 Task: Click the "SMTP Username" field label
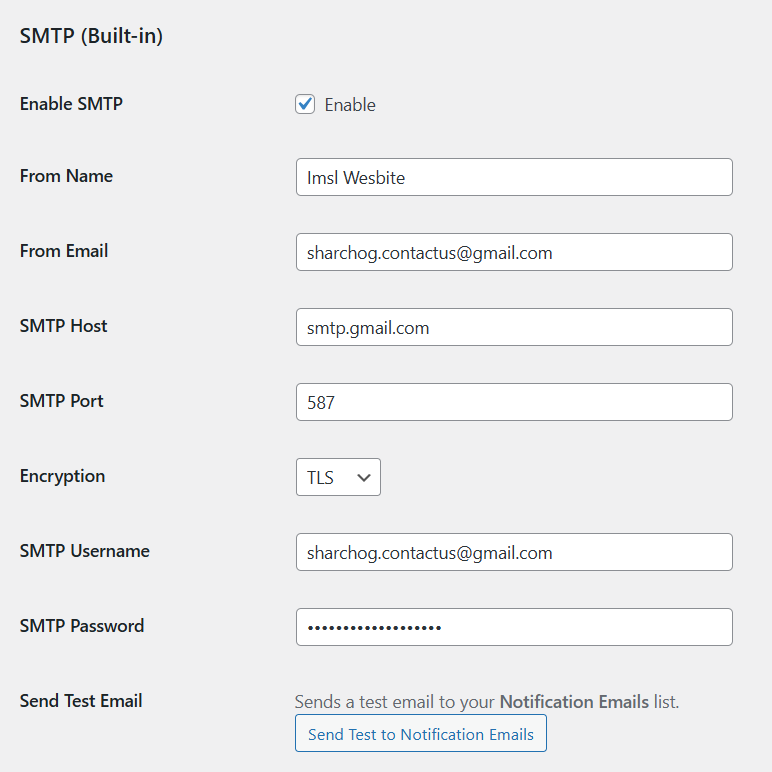pyautogui.click(x=85, y=551)
